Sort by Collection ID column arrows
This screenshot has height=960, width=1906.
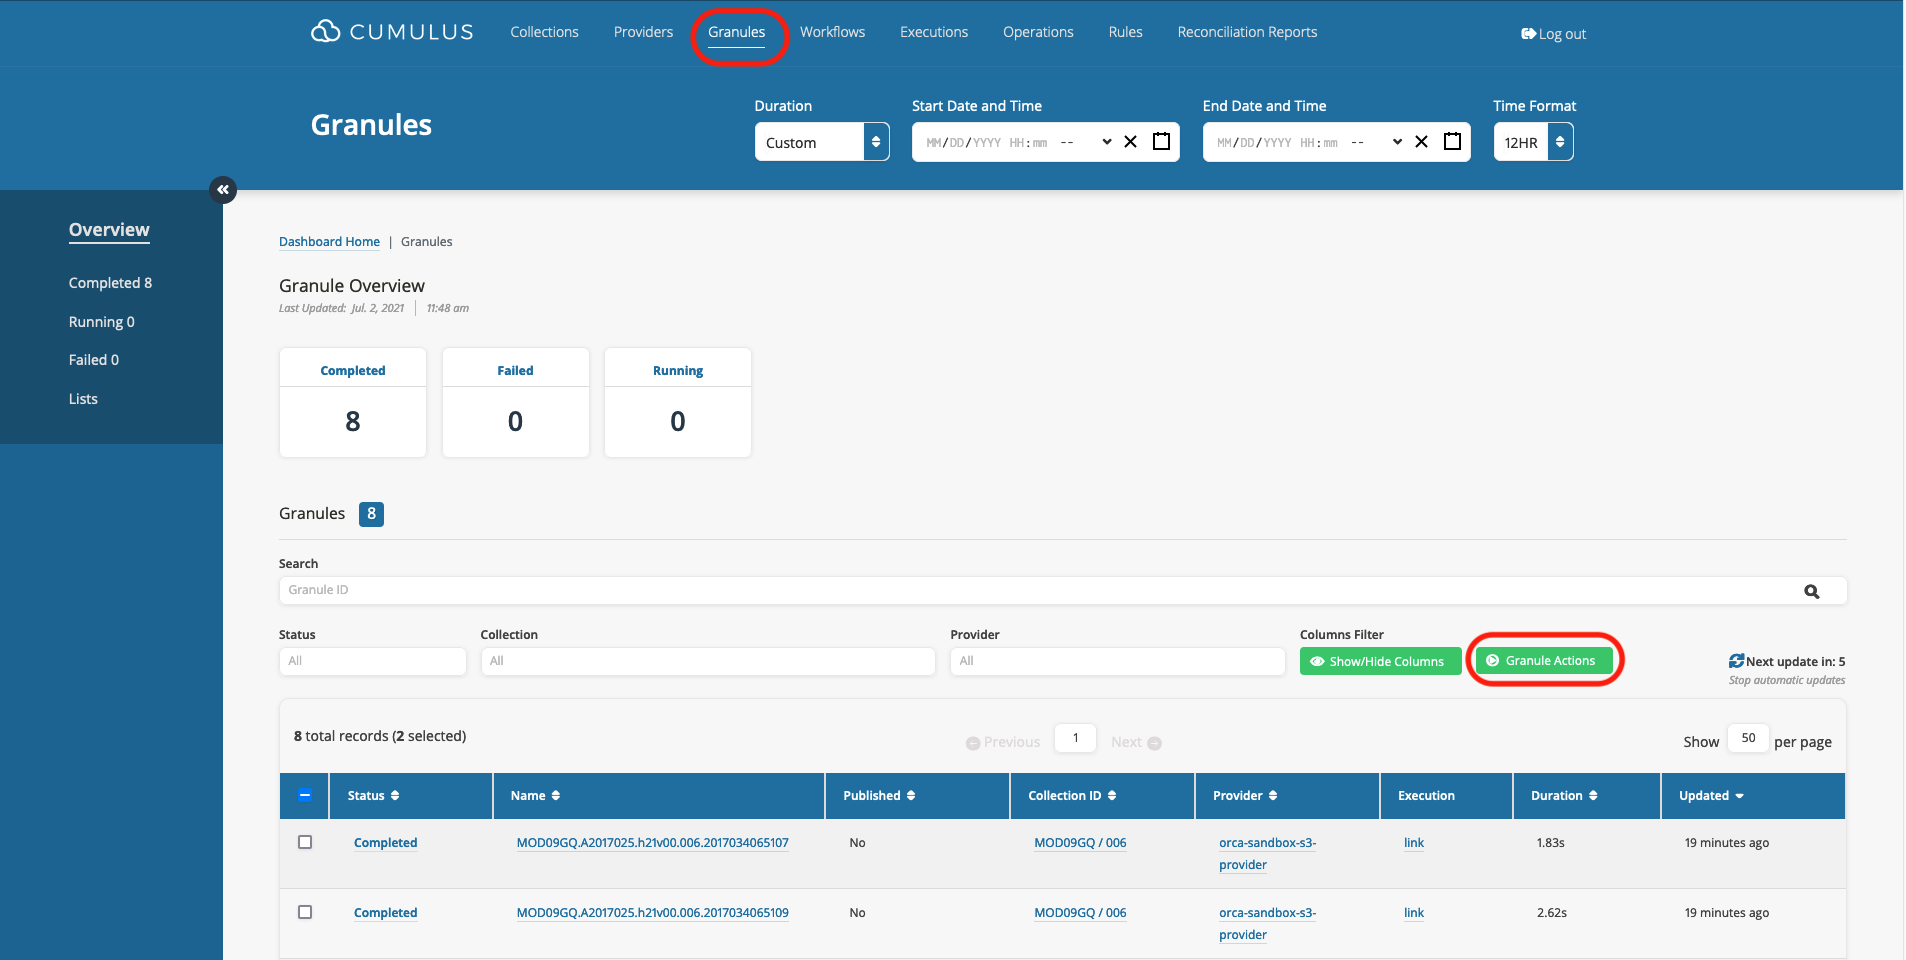click(1112, 796)
